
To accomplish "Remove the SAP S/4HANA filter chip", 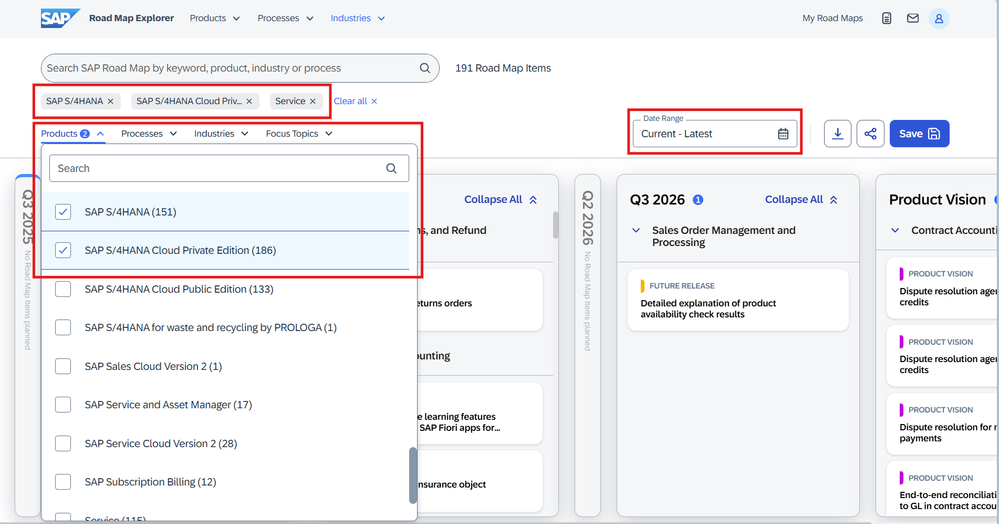I will coord(110,101).
